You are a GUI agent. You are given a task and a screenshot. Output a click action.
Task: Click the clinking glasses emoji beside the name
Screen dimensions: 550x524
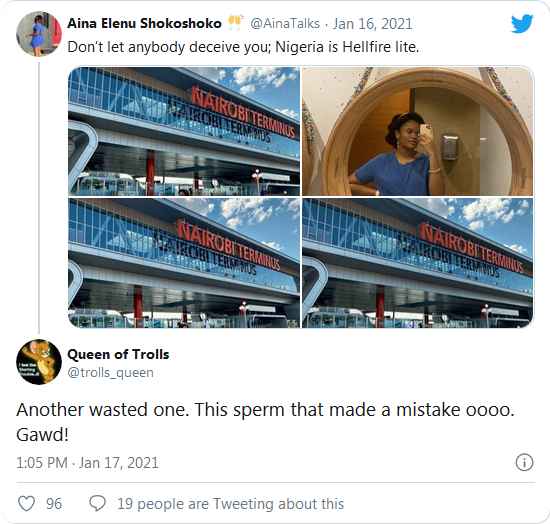pos(235,23)
